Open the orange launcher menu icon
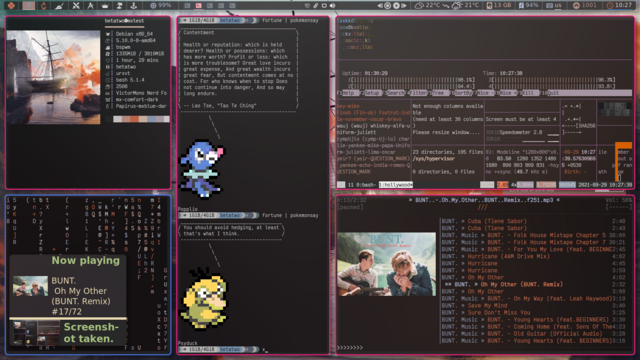Image resolution: width=640 pixels, height=360 pixels. point(11,5)
